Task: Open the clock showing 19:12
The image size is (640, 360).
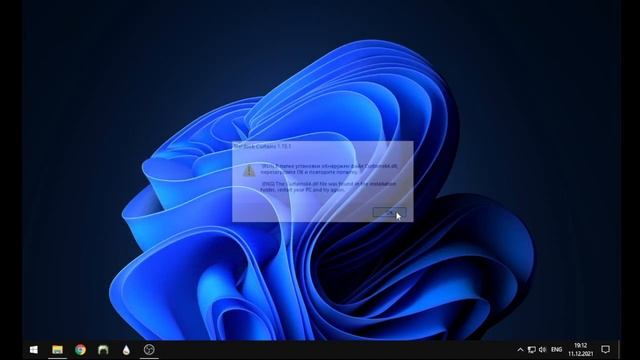Action: point(580,350)
